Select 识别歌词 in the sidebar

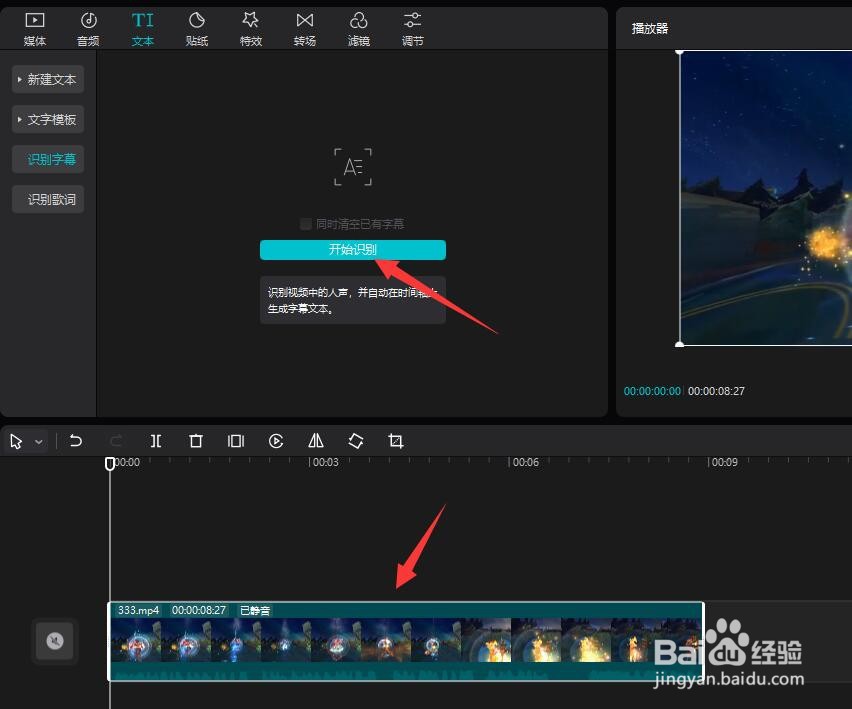[48, 199]
